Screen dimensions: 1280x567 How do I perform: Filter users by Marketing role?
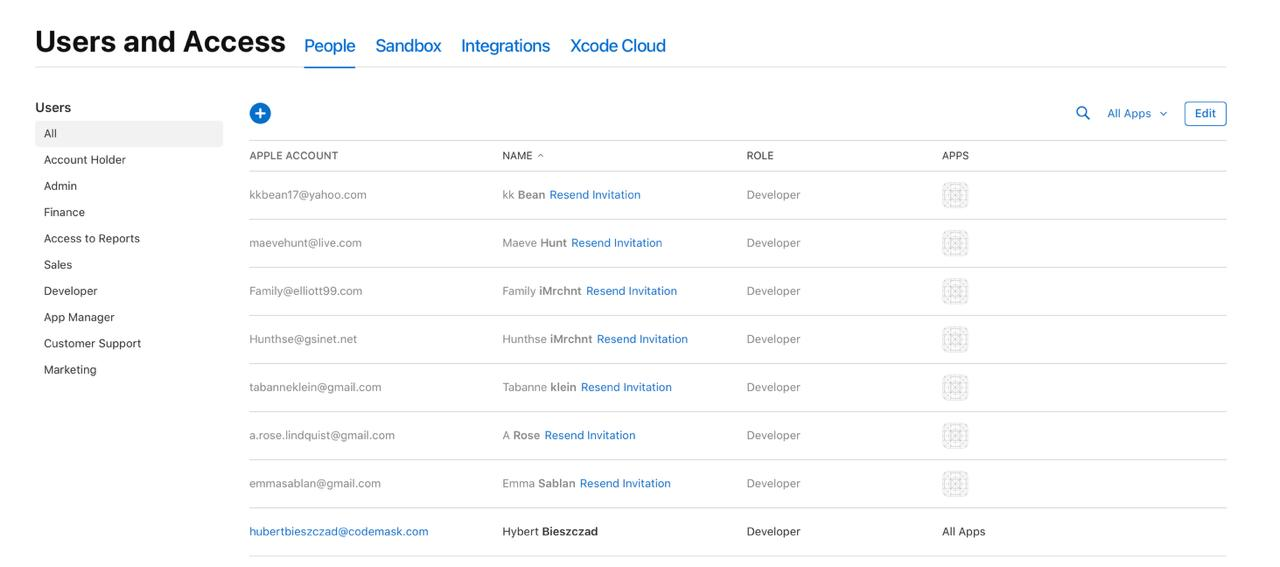70,370
